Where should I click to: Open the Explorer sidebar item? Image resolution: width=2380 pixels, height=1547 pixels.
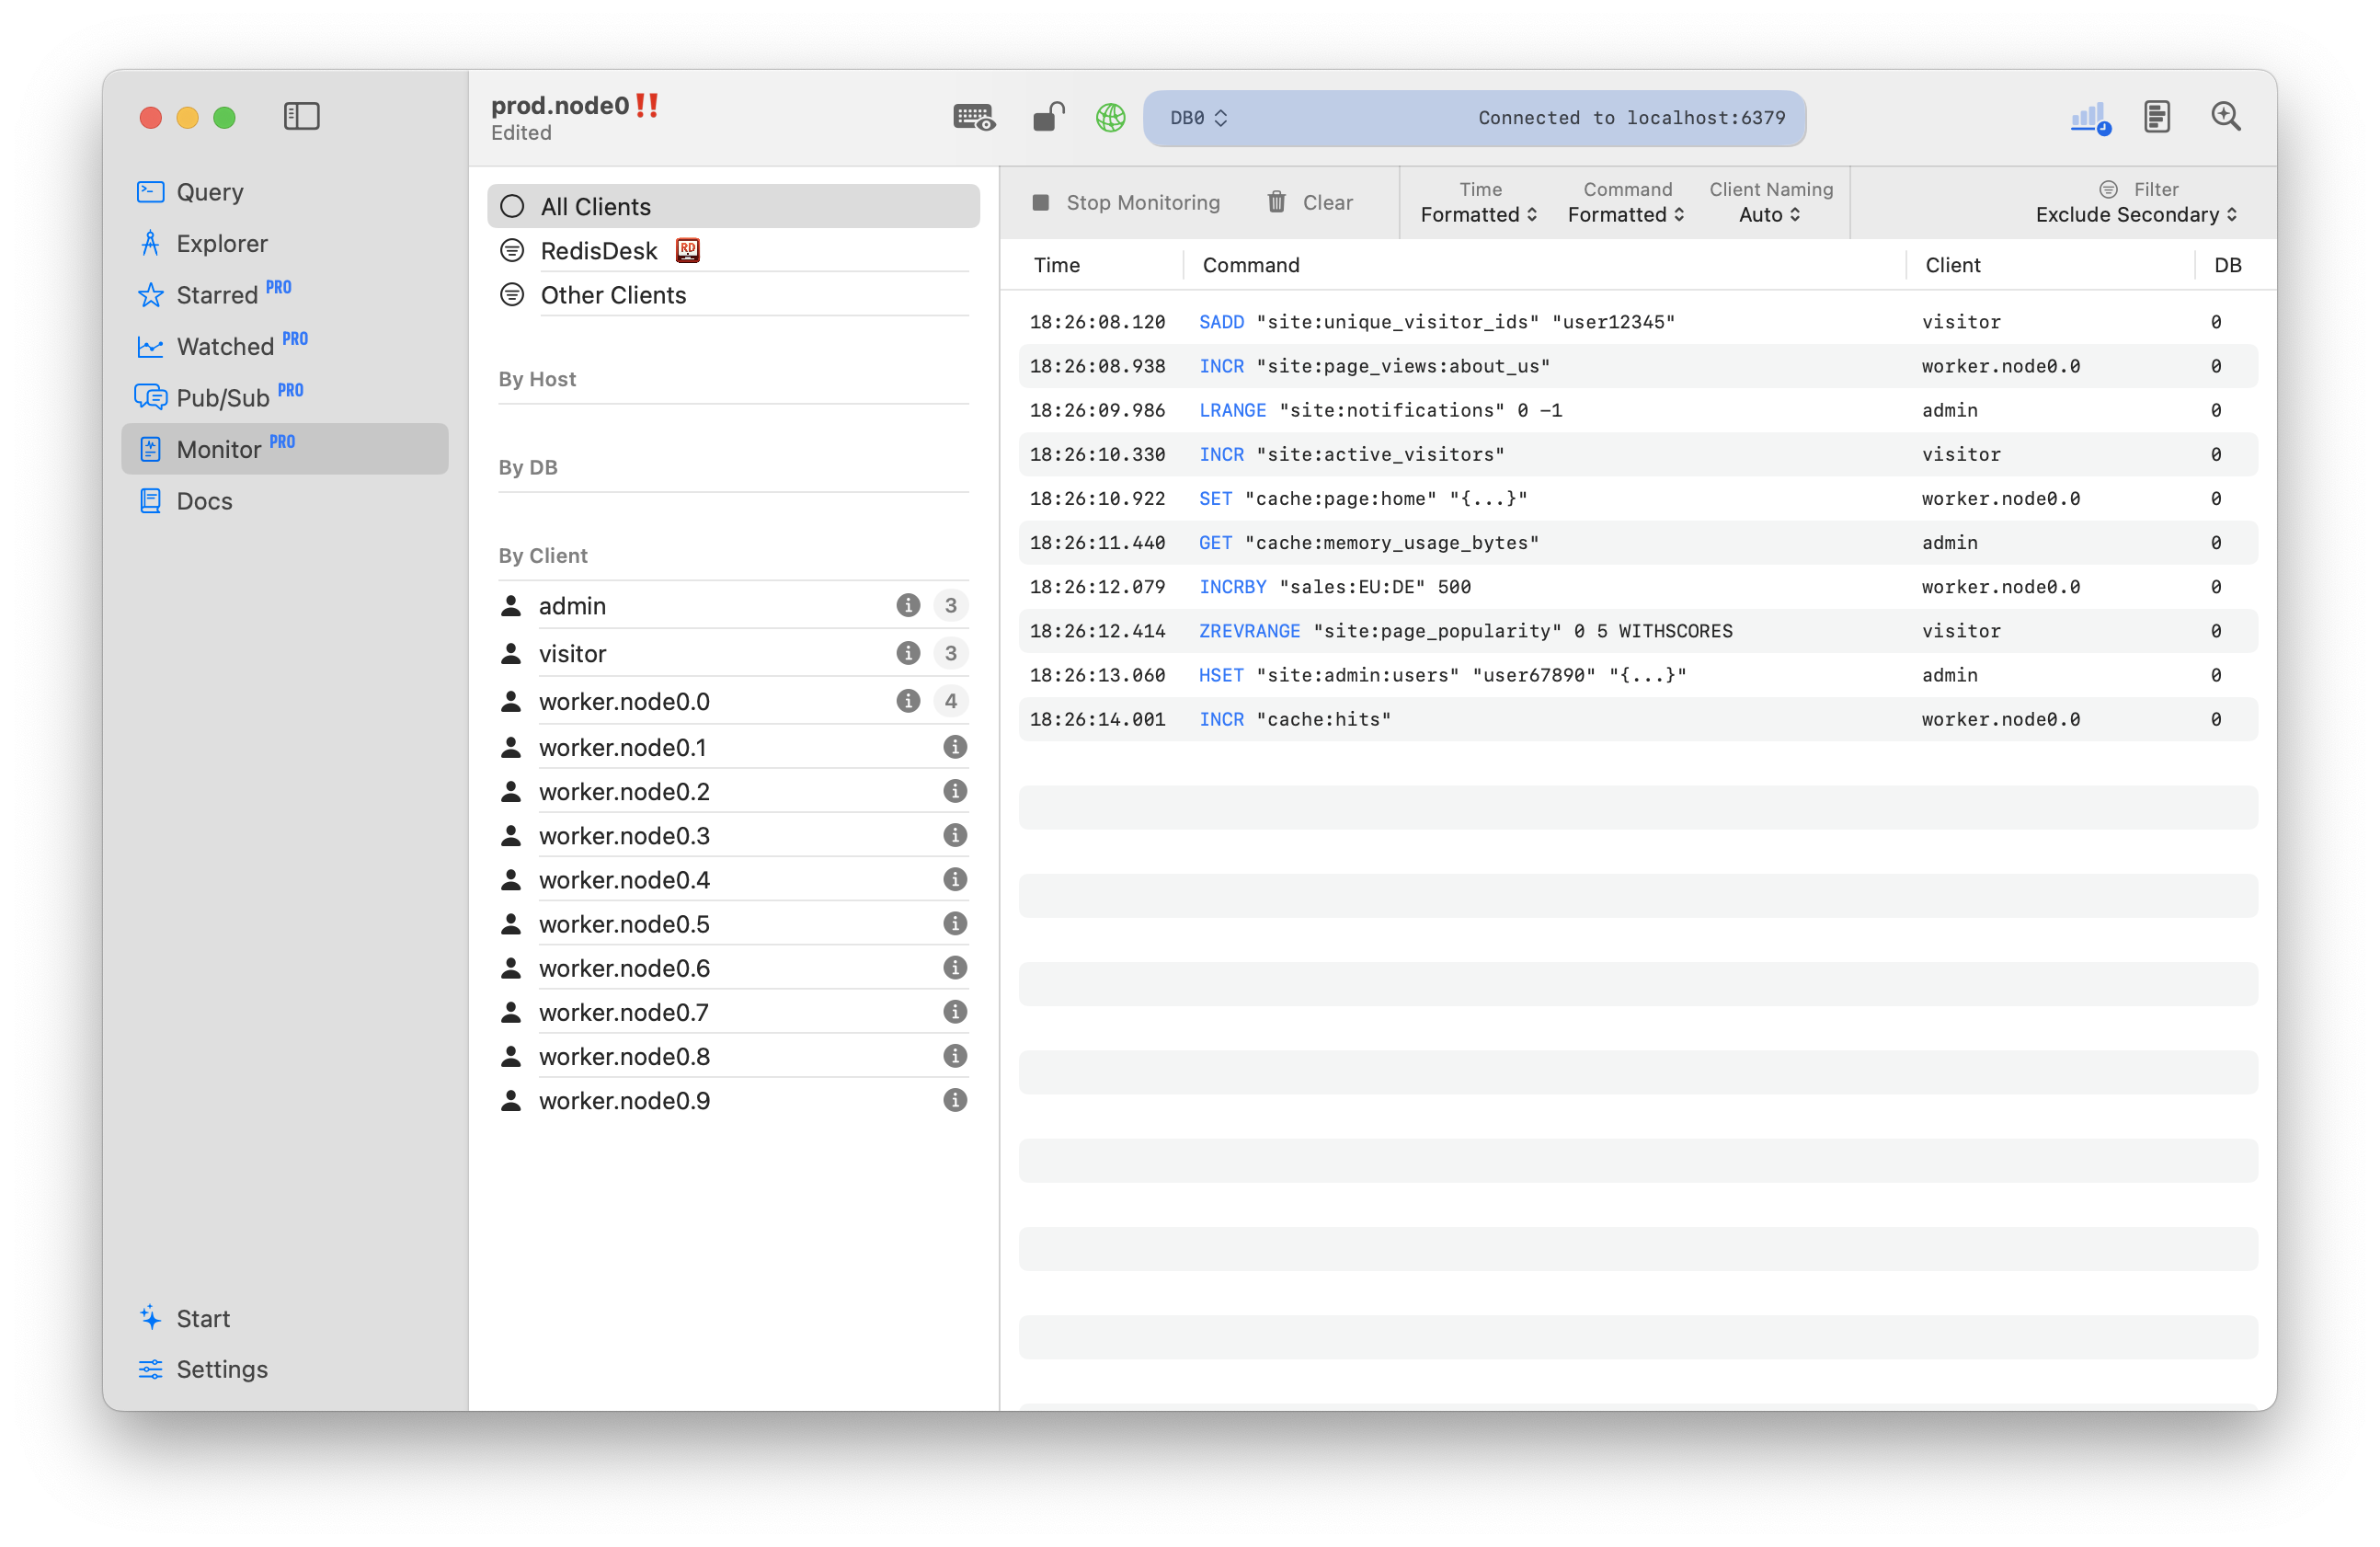[x=222, y=244]
